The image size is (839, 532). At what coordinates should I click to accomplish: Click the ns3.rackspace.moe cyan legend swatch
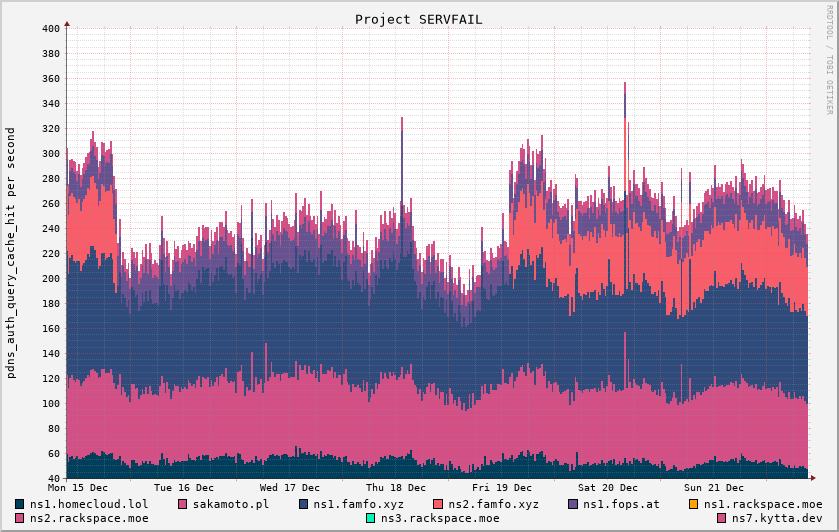click(371, 518)
